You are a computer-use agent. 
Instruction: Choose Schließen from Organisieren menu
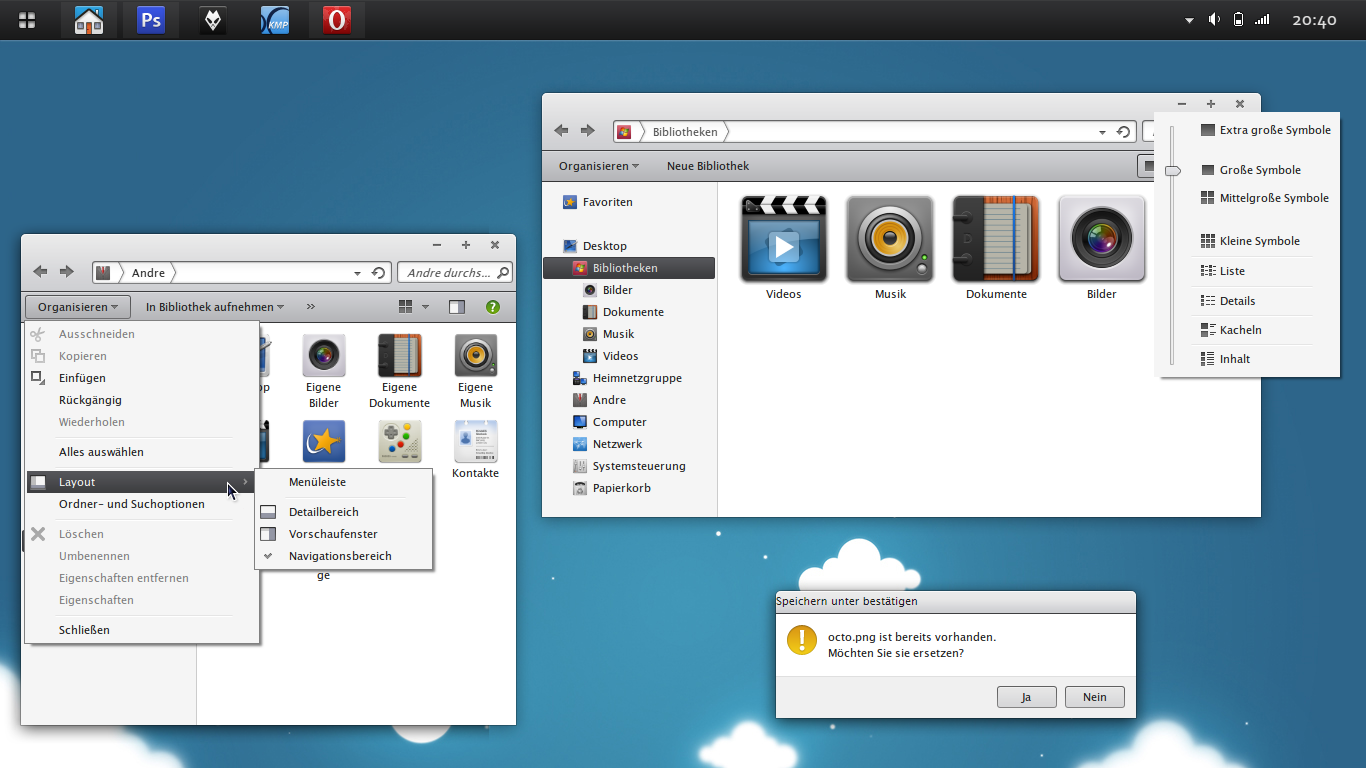coord(142,630)
